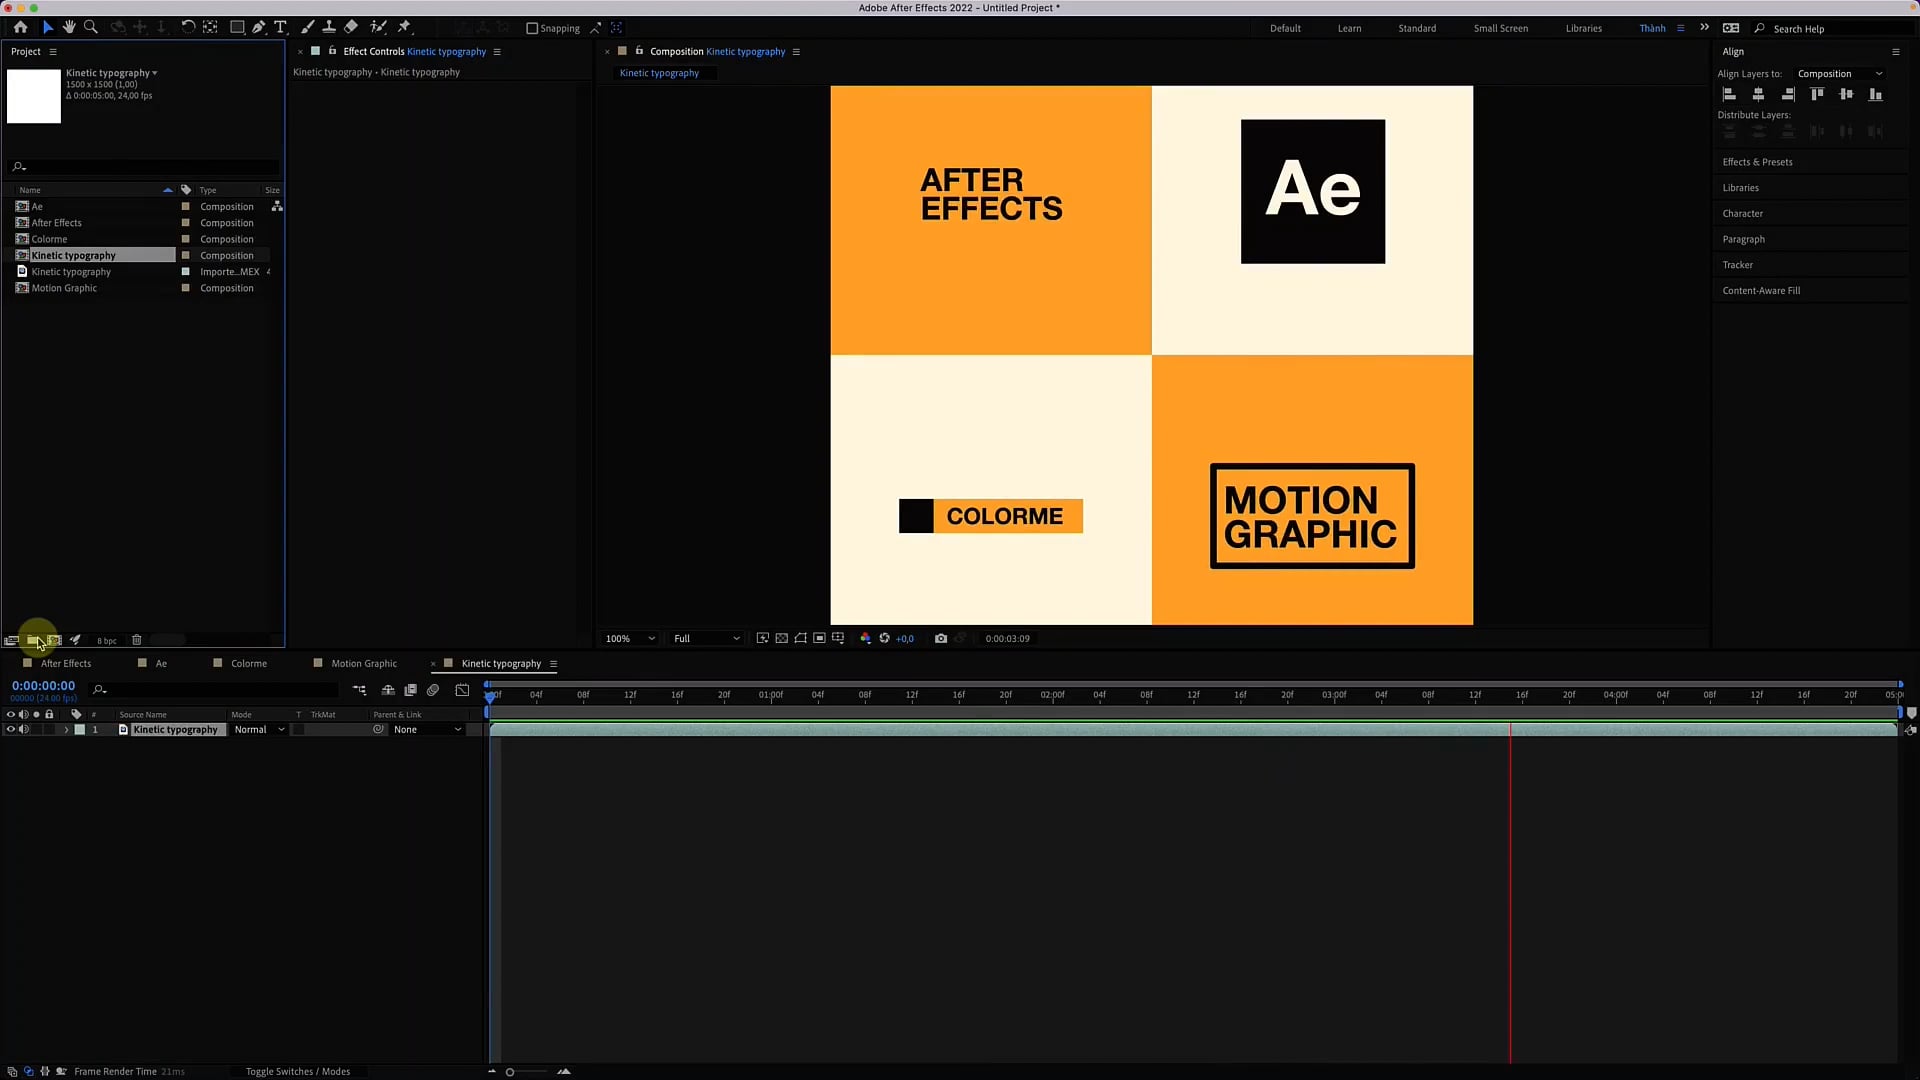Image resolution: width=1920 pixels, height=1080 pixels.
Task: Create a new composition from Project panel
Action: point(54,640)
